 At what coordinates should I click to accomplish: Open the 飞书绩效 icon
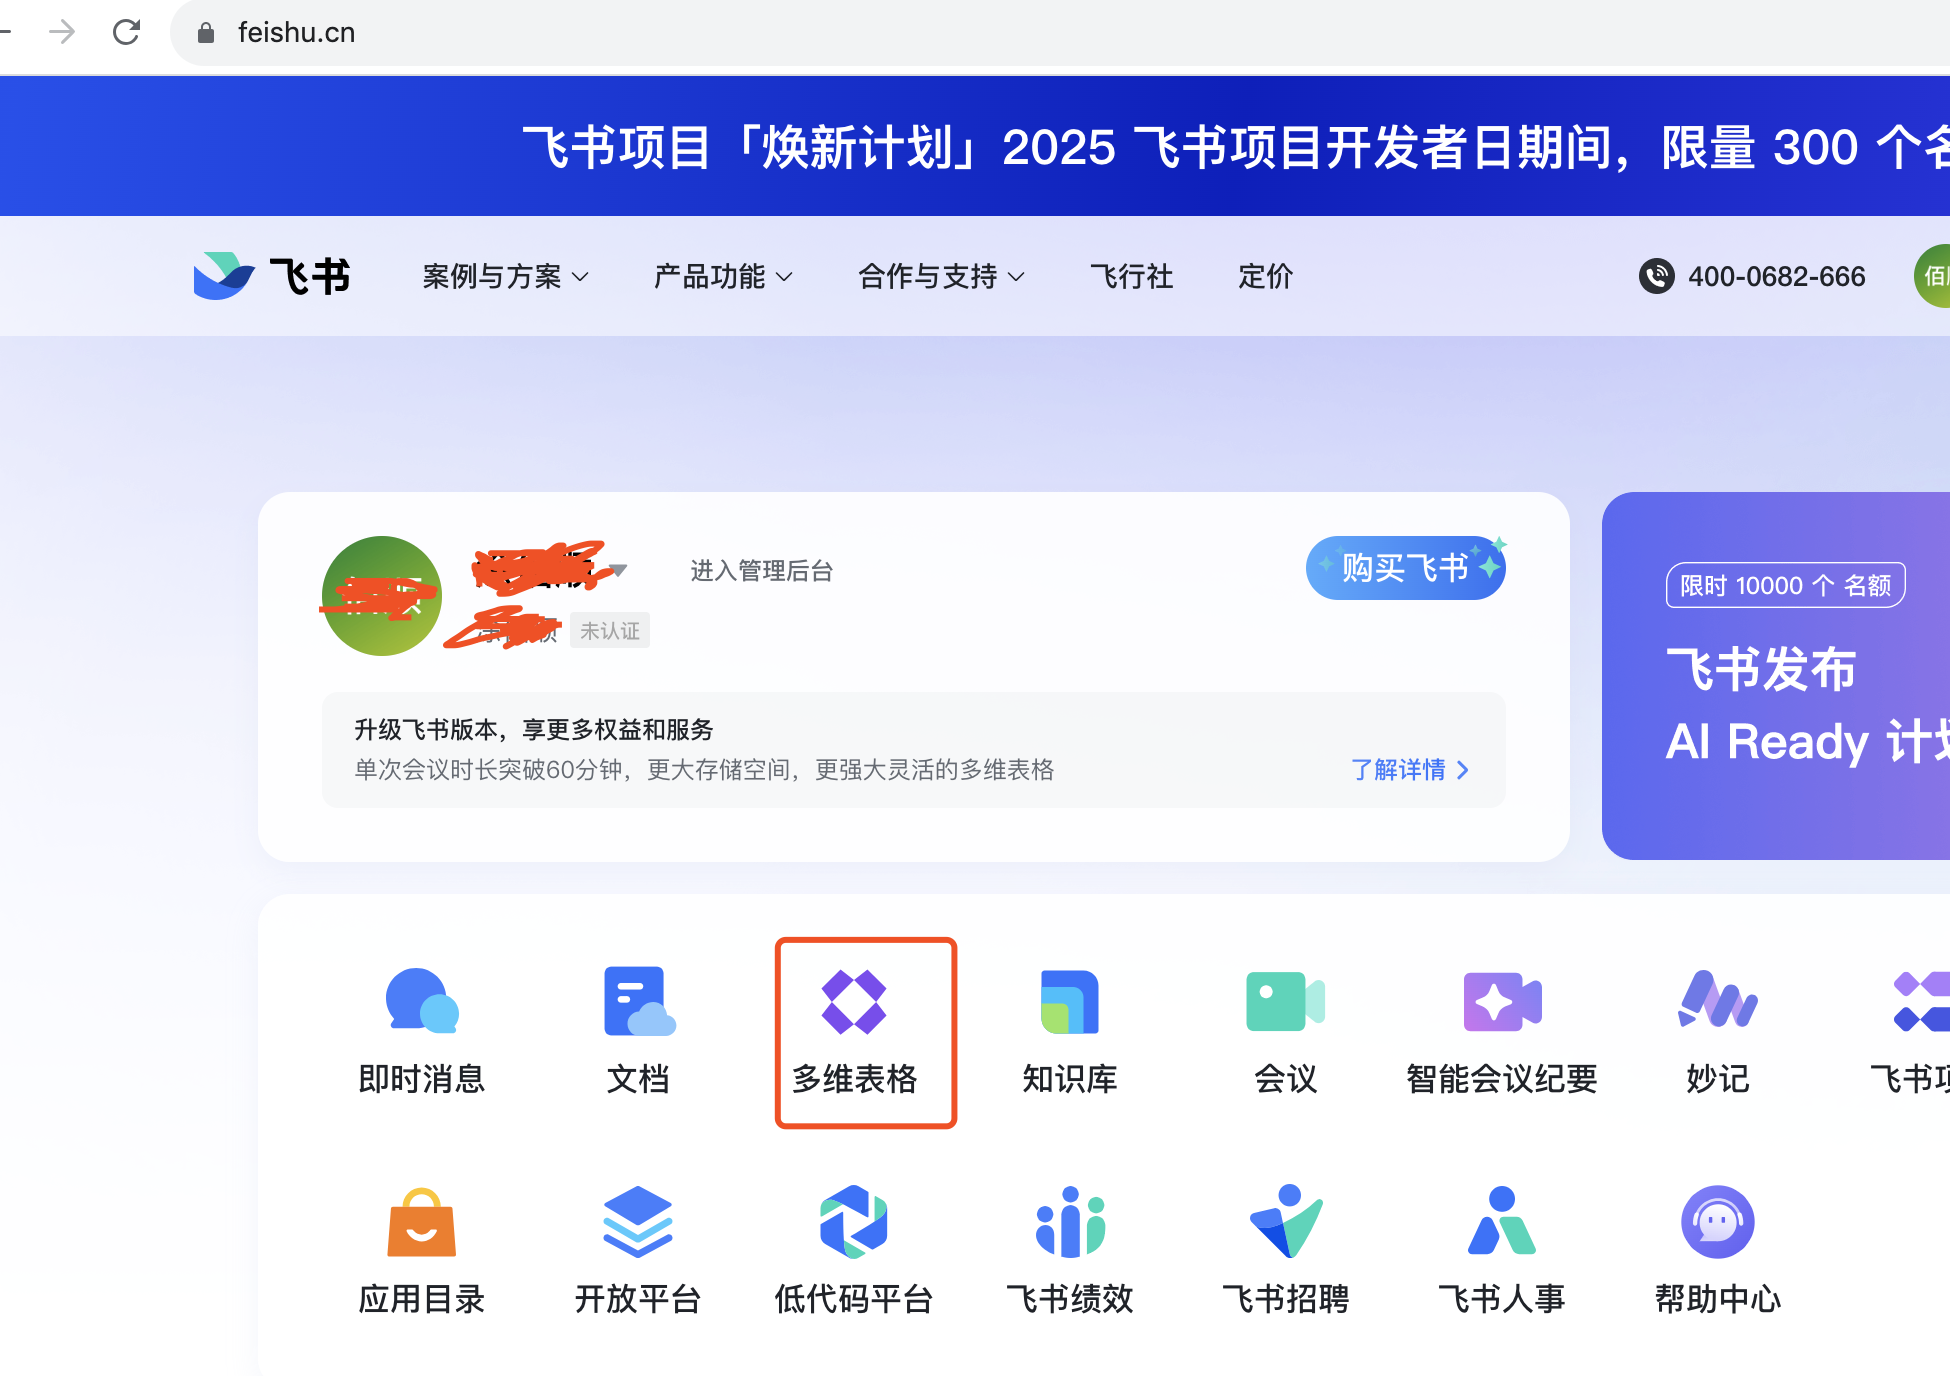tap(1069, 1223)
